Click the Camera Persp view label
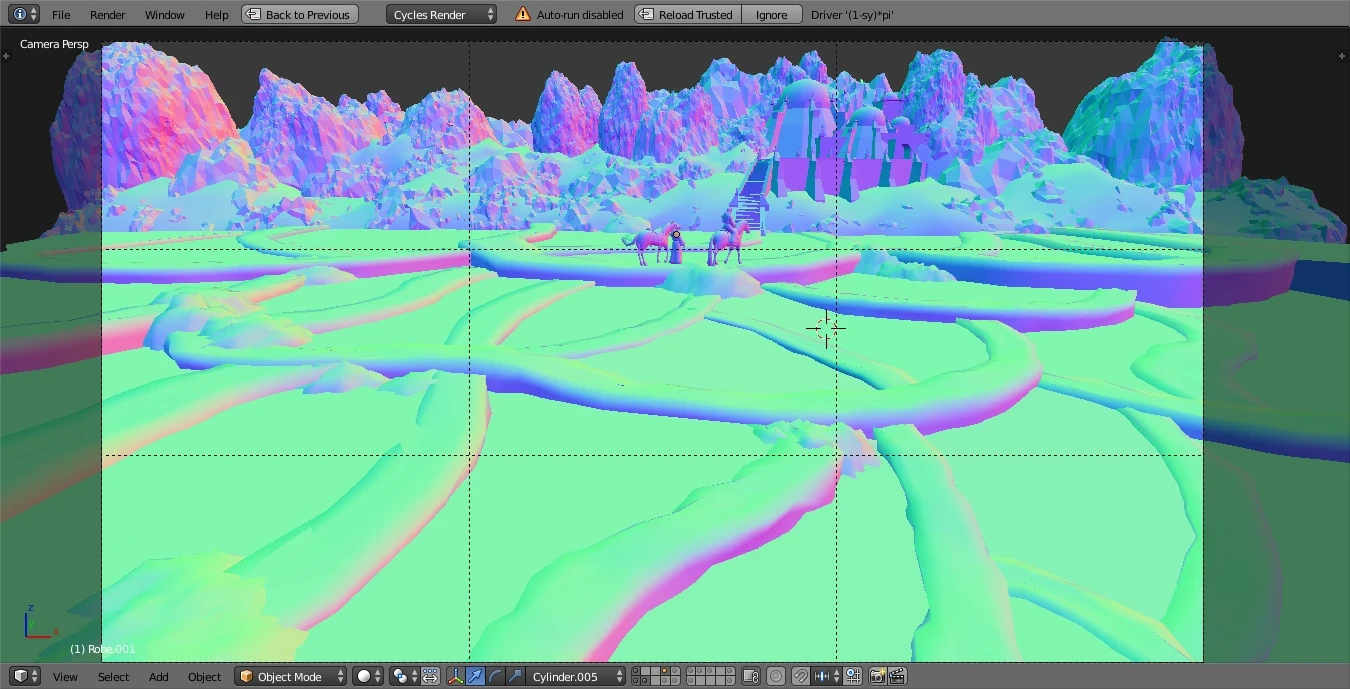This screenshot has height=689, width=1350. [54, 44]
